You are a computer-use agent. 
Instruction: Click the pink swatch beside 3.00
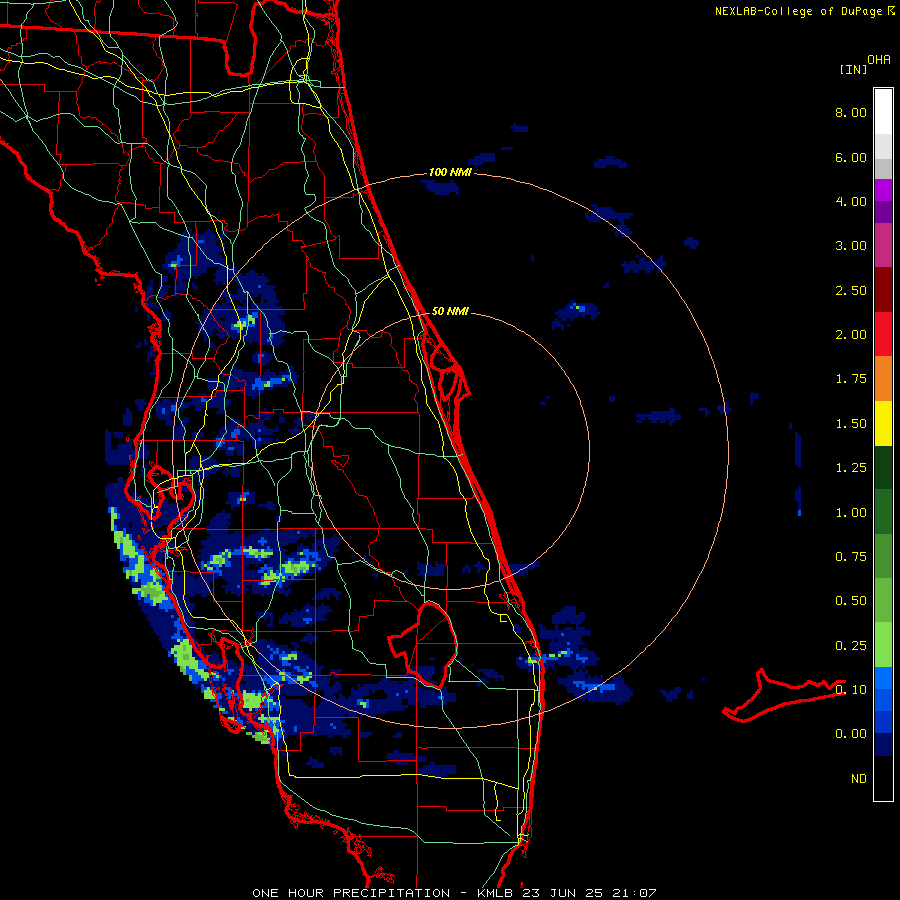pos(883,245)
